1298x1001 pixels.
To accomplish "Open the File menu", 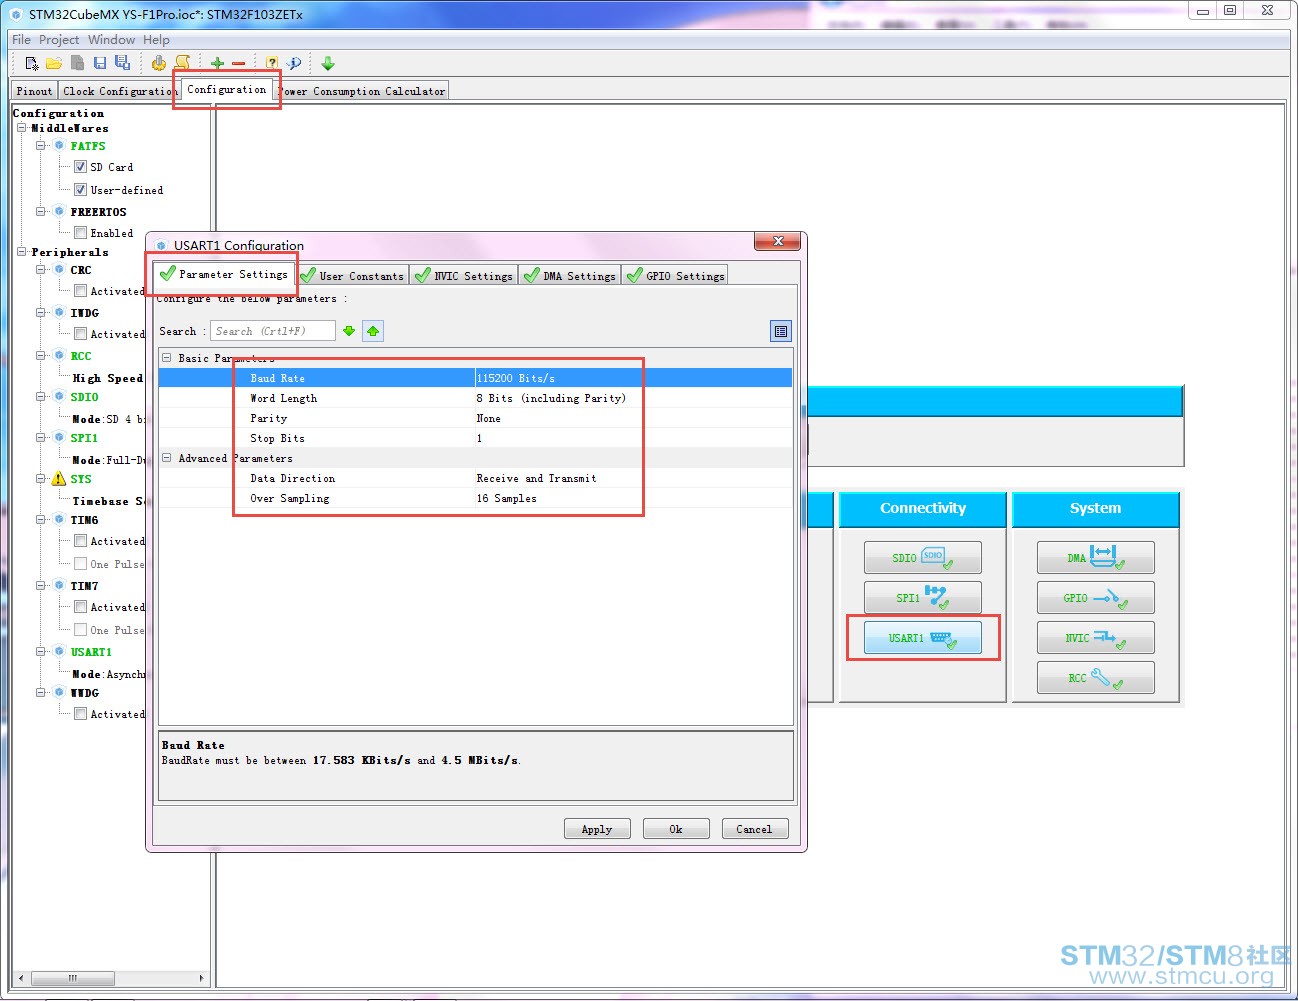I will point(21,40).
